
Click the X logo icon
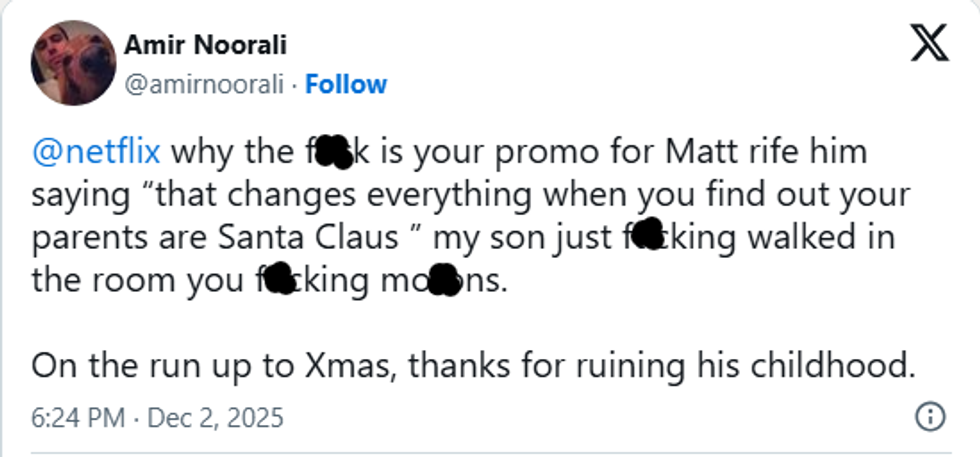coord(927,42)
